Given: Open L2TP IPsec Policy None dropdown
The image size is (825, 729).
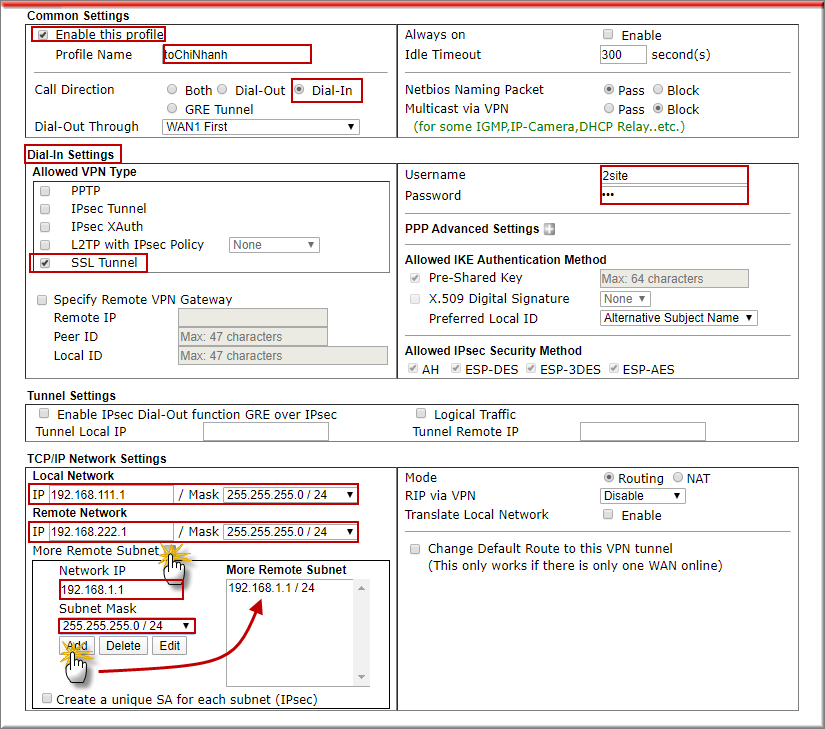Looking at the screenshot, I should (x=274, y=245).
